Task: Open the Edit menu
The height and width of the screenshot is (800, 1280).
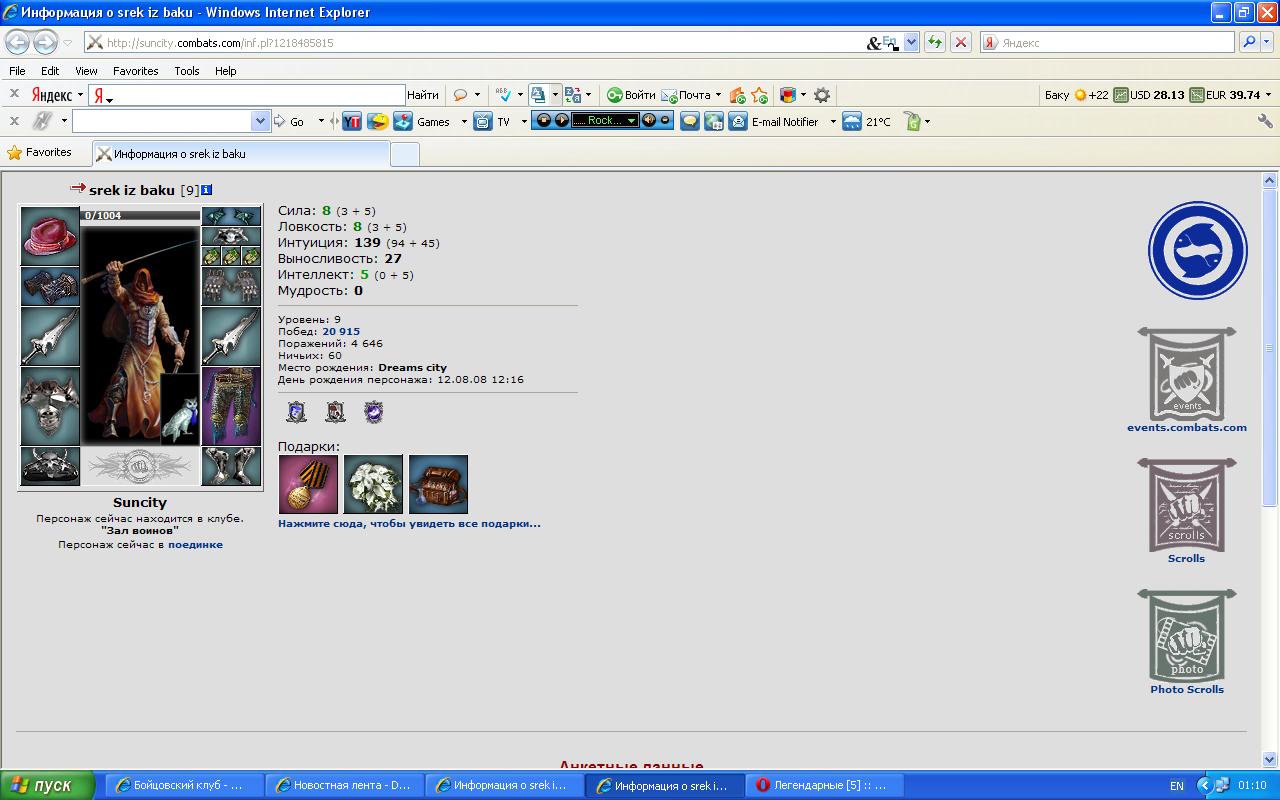Action: 50,71
